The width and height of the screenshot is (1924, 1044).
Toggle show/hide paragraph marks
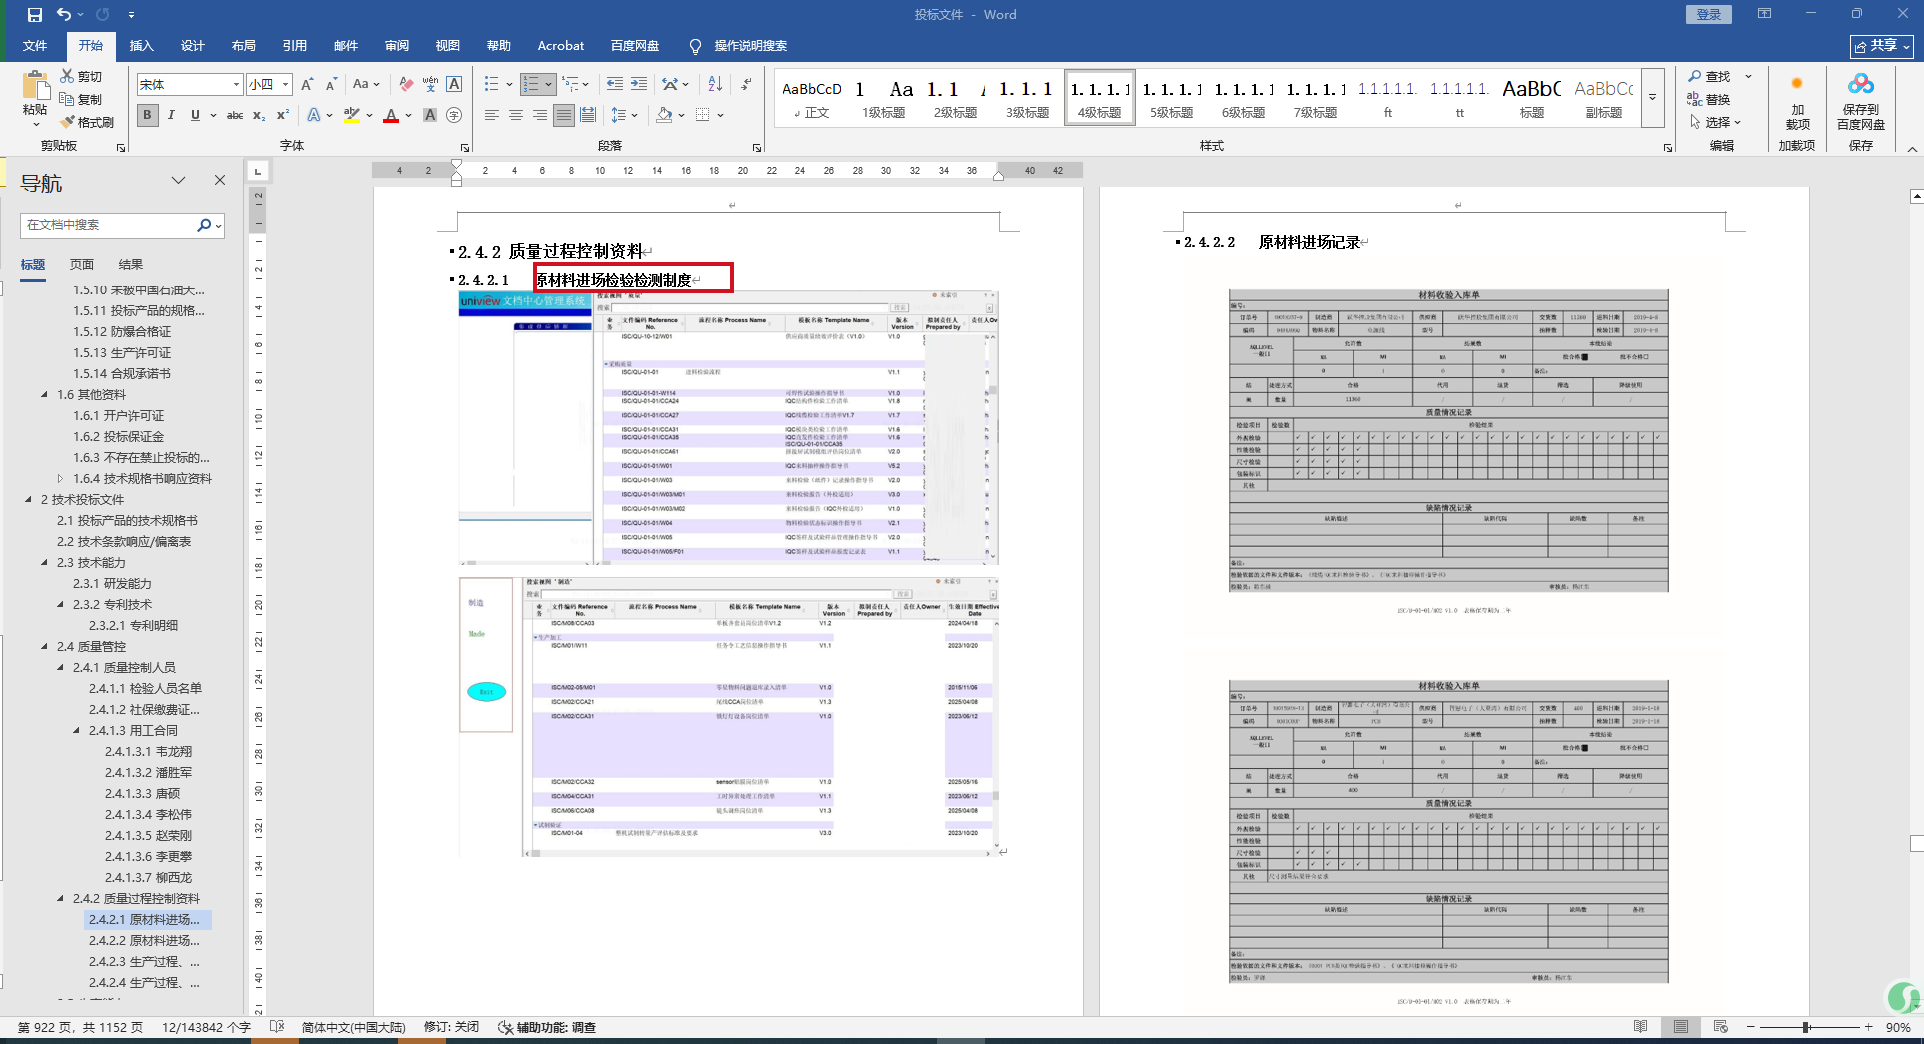(x=746, y=84)
